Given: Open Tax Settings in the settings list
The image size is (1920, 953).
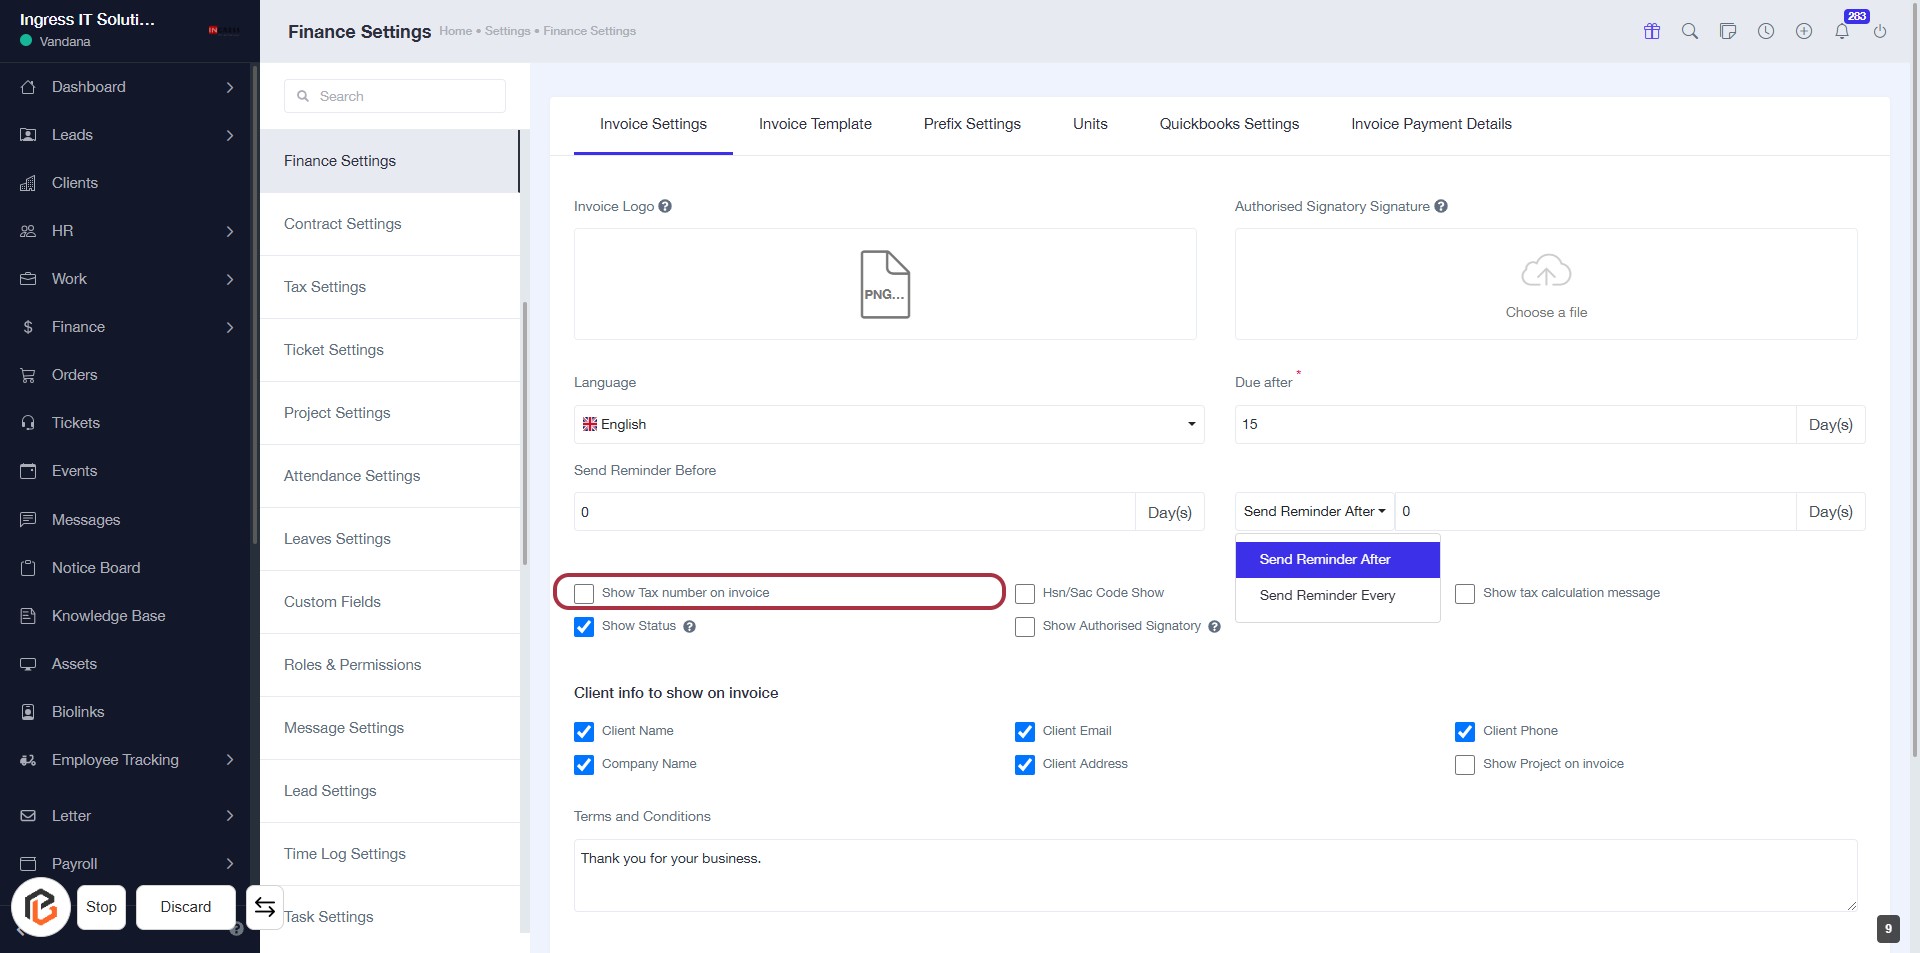Looking at the screenshot, I should point(325,287).
